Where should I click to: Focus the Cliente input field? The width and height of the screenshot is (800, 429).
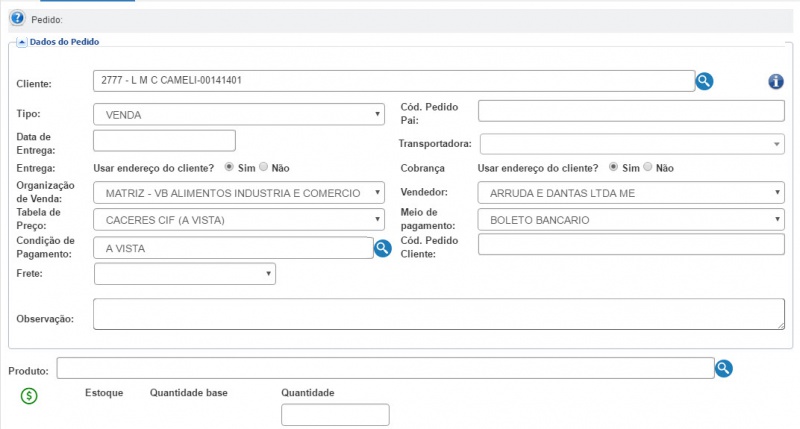[394, 81]
